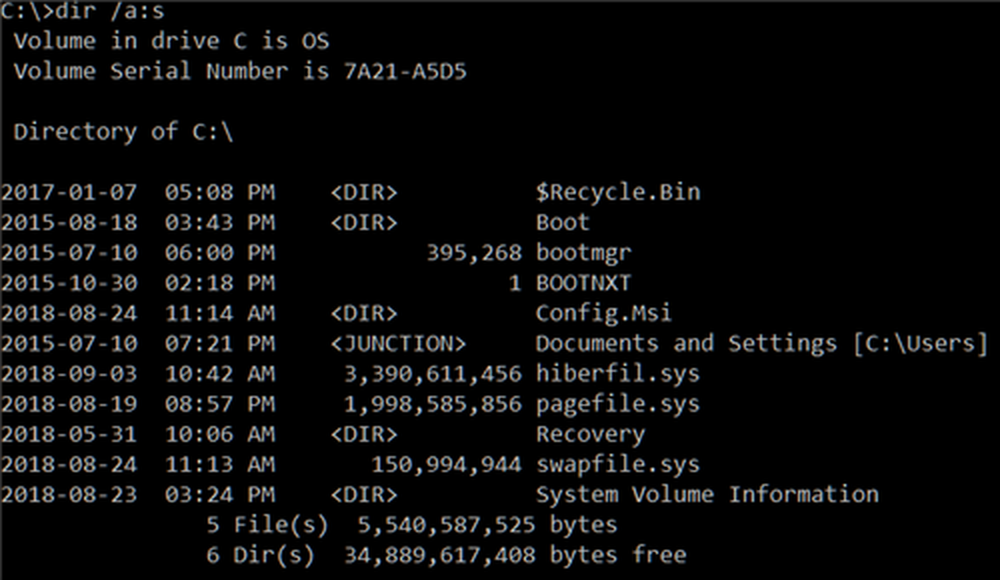Click the JUNCTION label text
Viewport: 1000px width, 580px height.
(x=398, y=344)
